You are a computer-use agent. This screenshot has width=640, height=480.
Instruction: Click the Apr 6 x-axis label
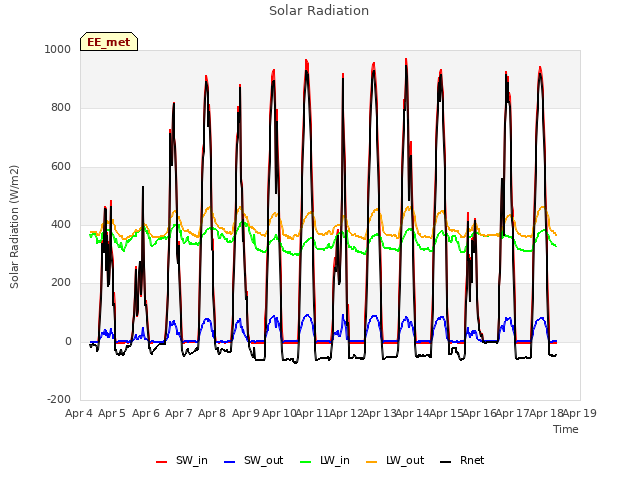point(146,413)
